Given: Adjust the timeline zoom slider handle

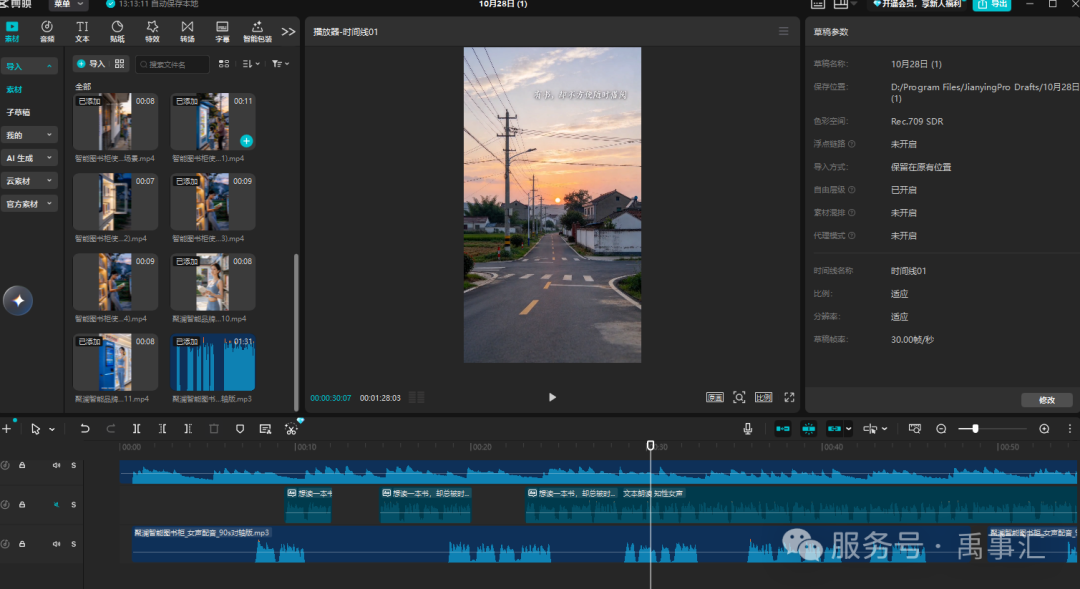Looking at the screenshot, I should click(975, 428).
